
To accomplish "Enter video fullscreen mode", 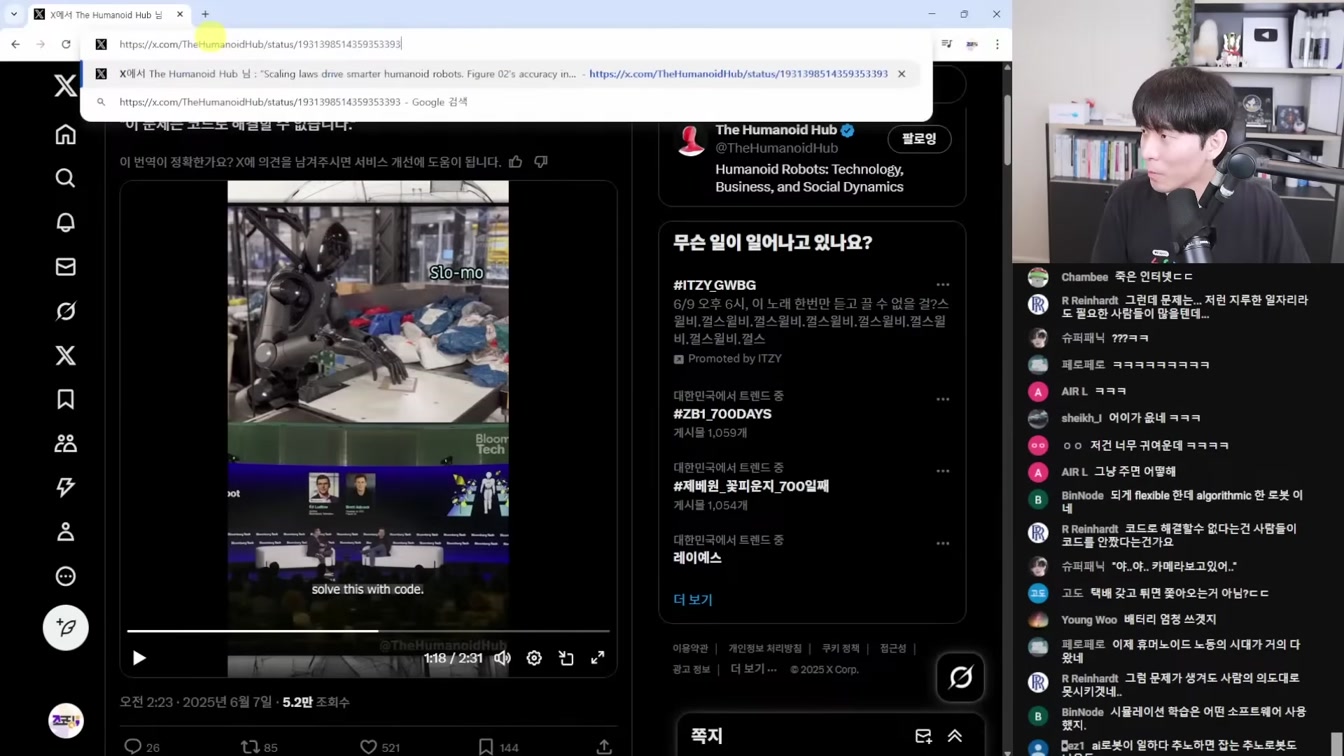I will (598, 658).
